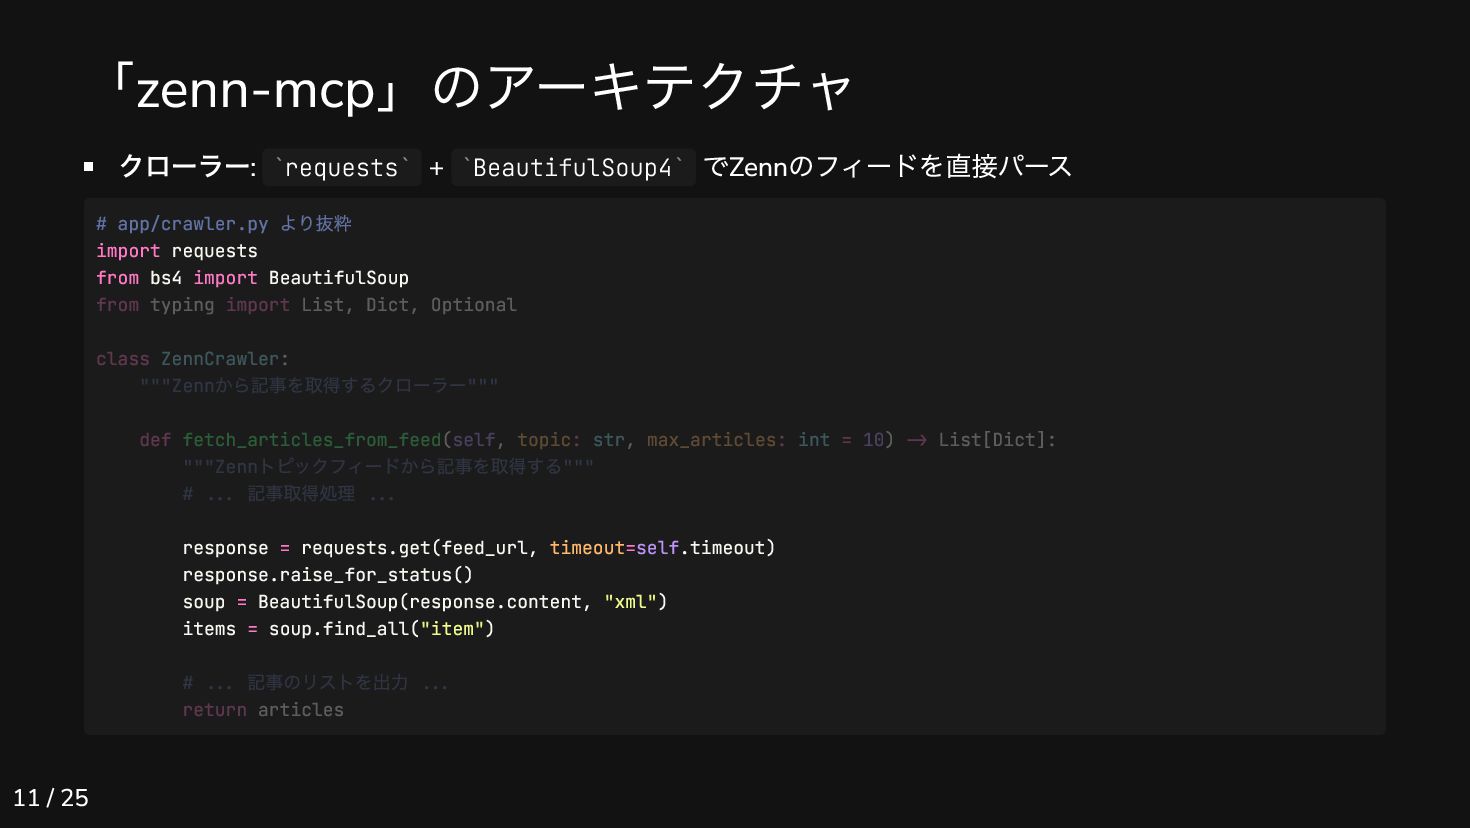Click the docstring Zennから記事を取得するクローラー
The height and width of the screenshot is (828, 1470).
[x=319, y=386]
